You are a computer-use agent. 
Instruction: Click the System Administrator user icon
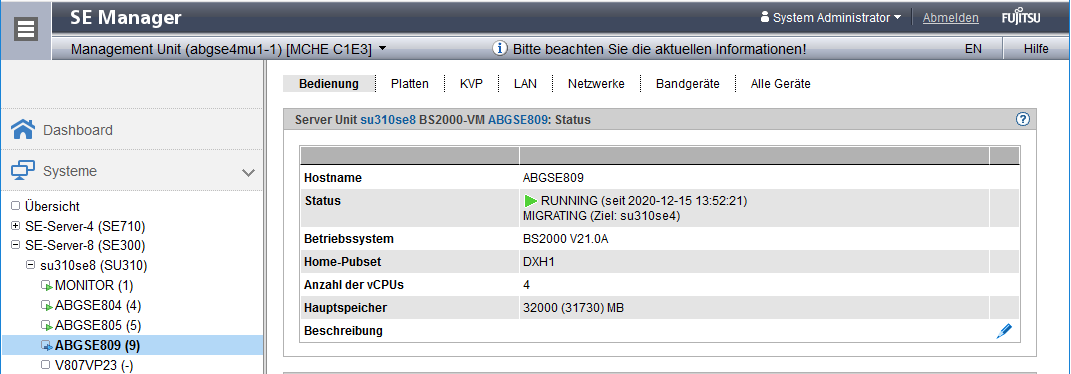click(x=764, y=18)
